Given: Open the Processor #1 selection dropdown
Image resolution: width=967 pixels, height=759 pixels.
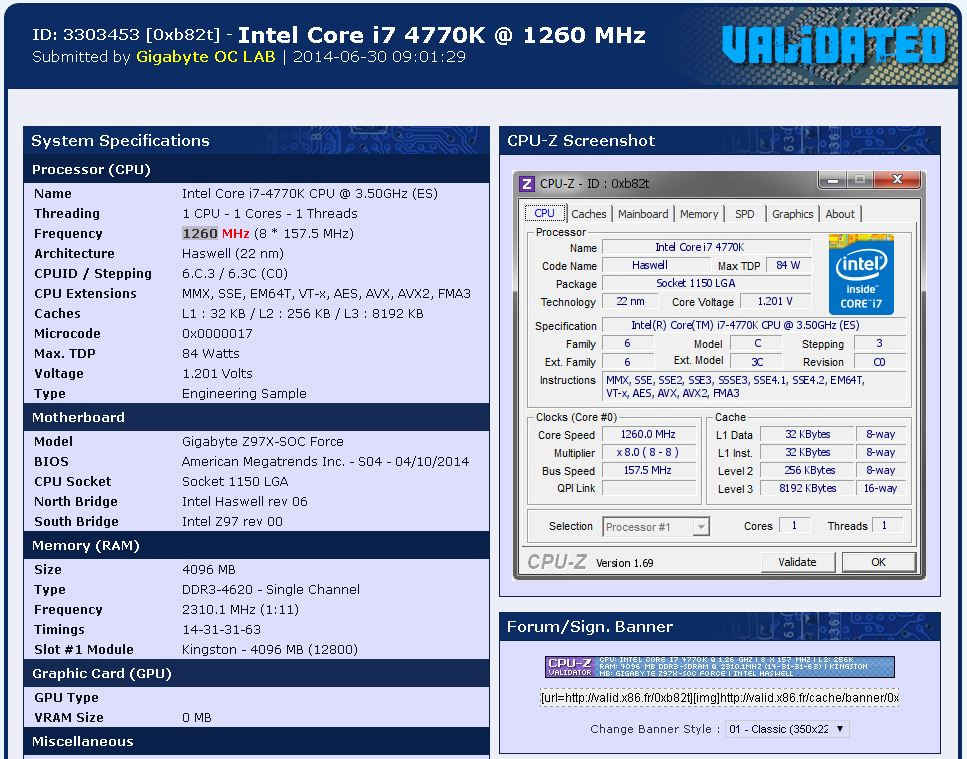Looking at the screenshot, I should pos(656,527).
